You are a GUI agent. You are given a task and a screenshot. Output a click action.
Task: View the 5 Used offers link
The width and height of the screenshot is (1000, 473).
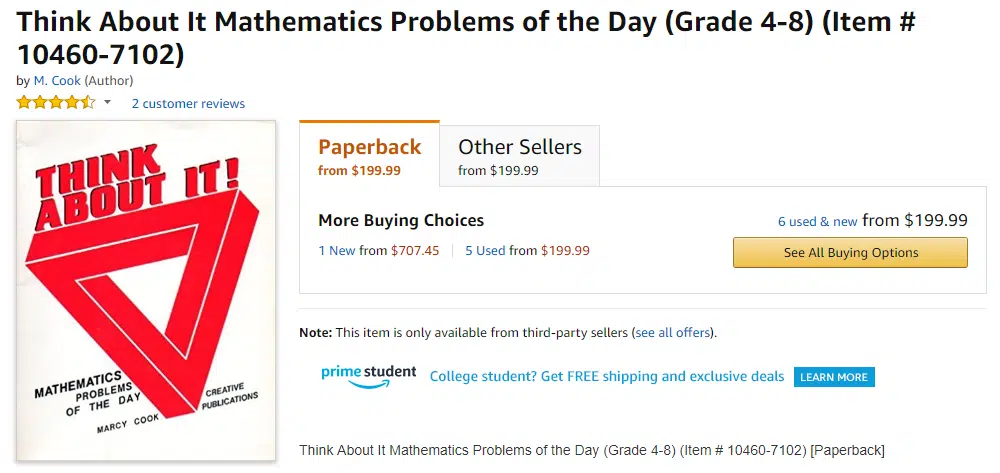[485, 251]
